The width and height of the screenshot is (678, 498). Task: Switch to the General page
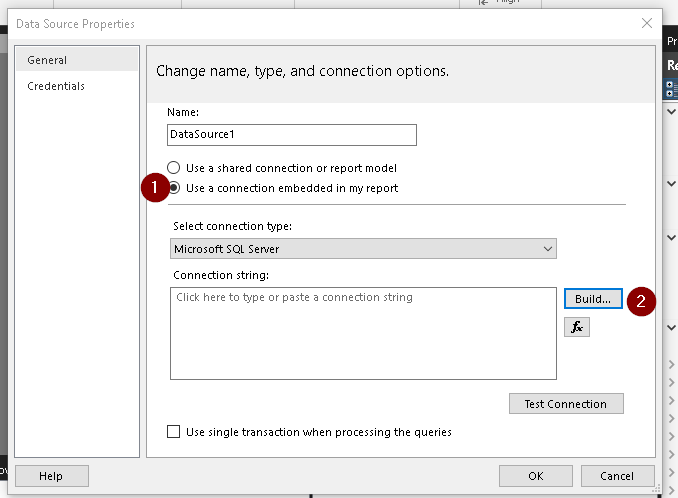point(77,60)
